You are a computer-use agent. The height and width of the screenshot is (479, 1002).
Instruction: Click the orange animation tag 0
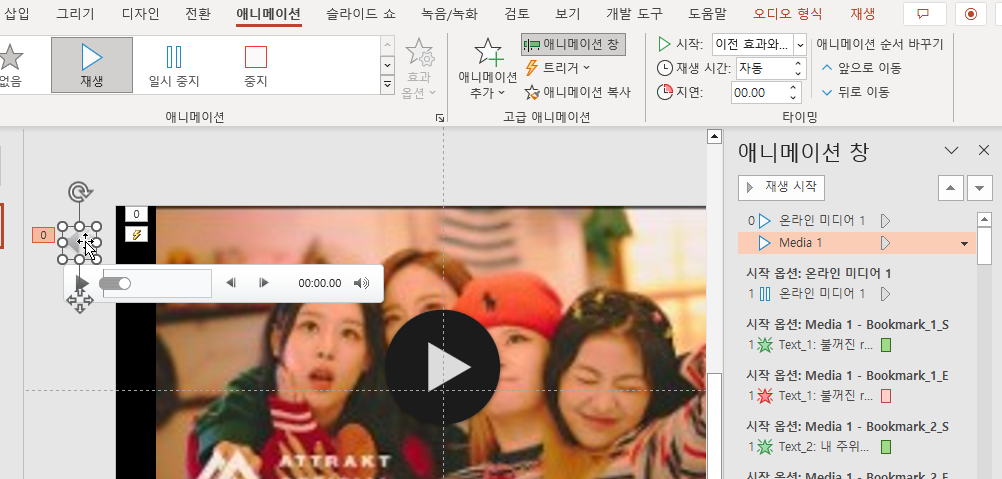[43, 235]
